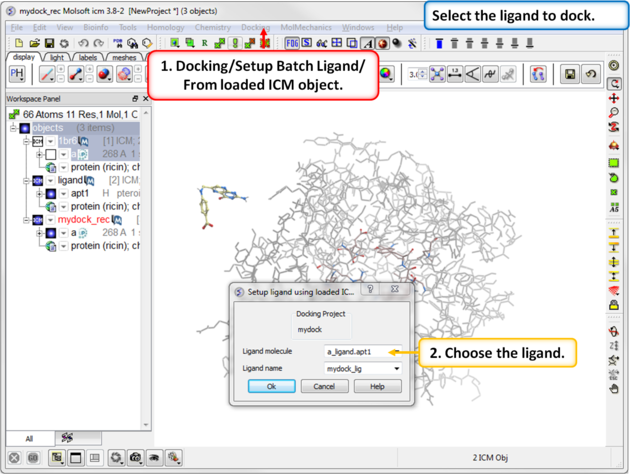Viewport: 630px width, 474px height.
Task: Open the color palette wheel button
Action: coord(385,74)
